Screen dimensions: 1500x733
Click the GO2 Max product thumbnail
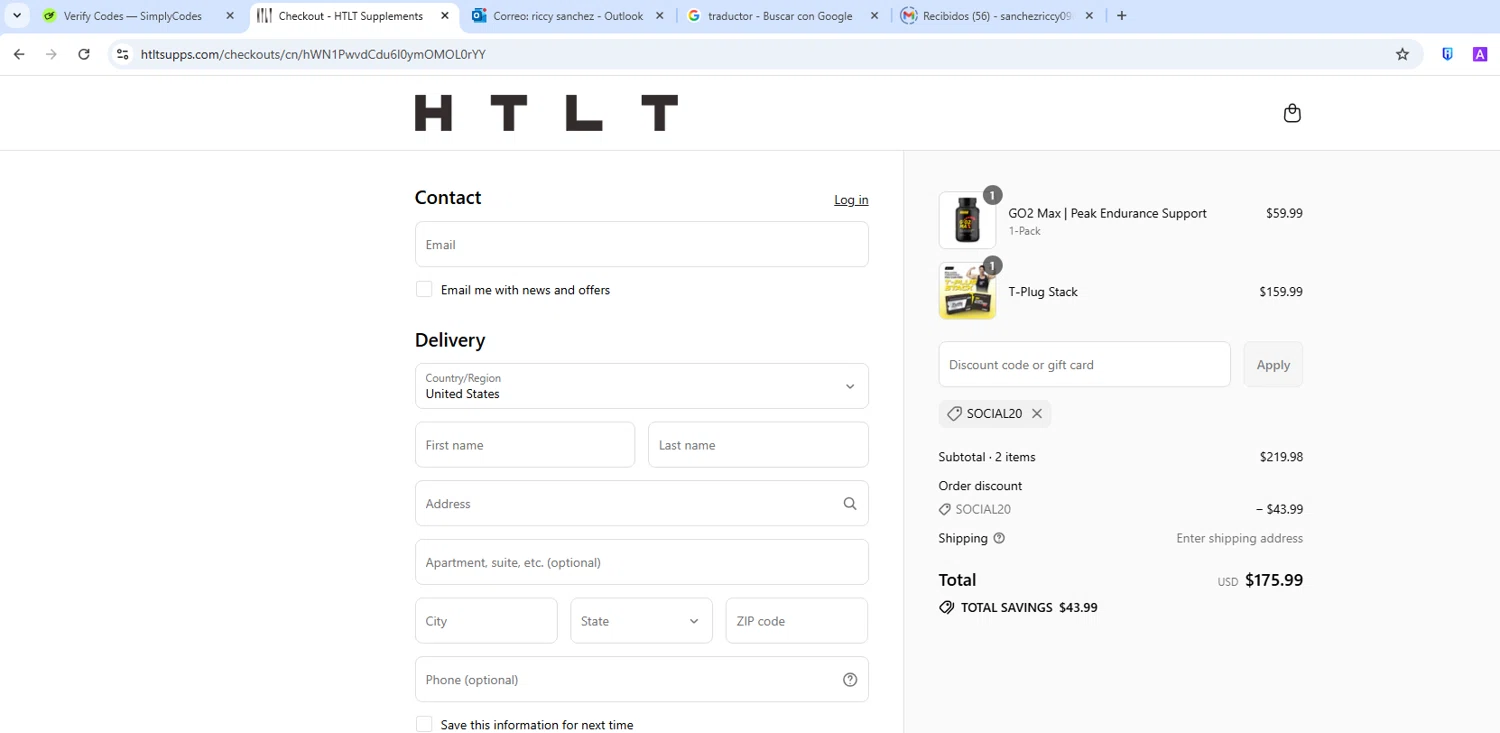click(967, 220)
